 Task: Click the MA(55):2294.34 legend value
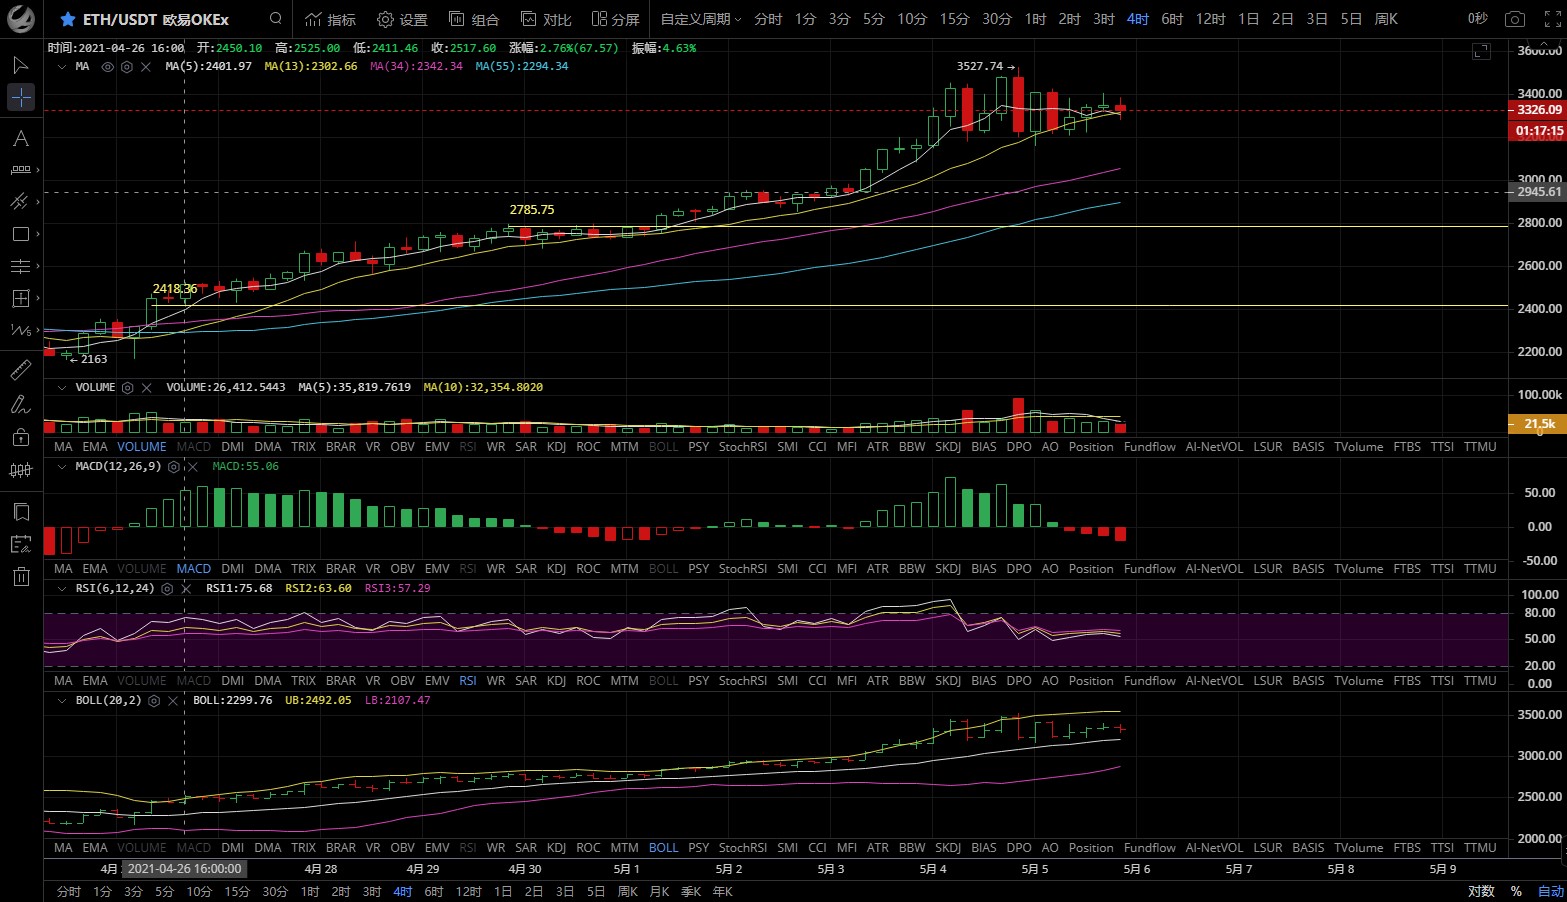tap(522, 67)
